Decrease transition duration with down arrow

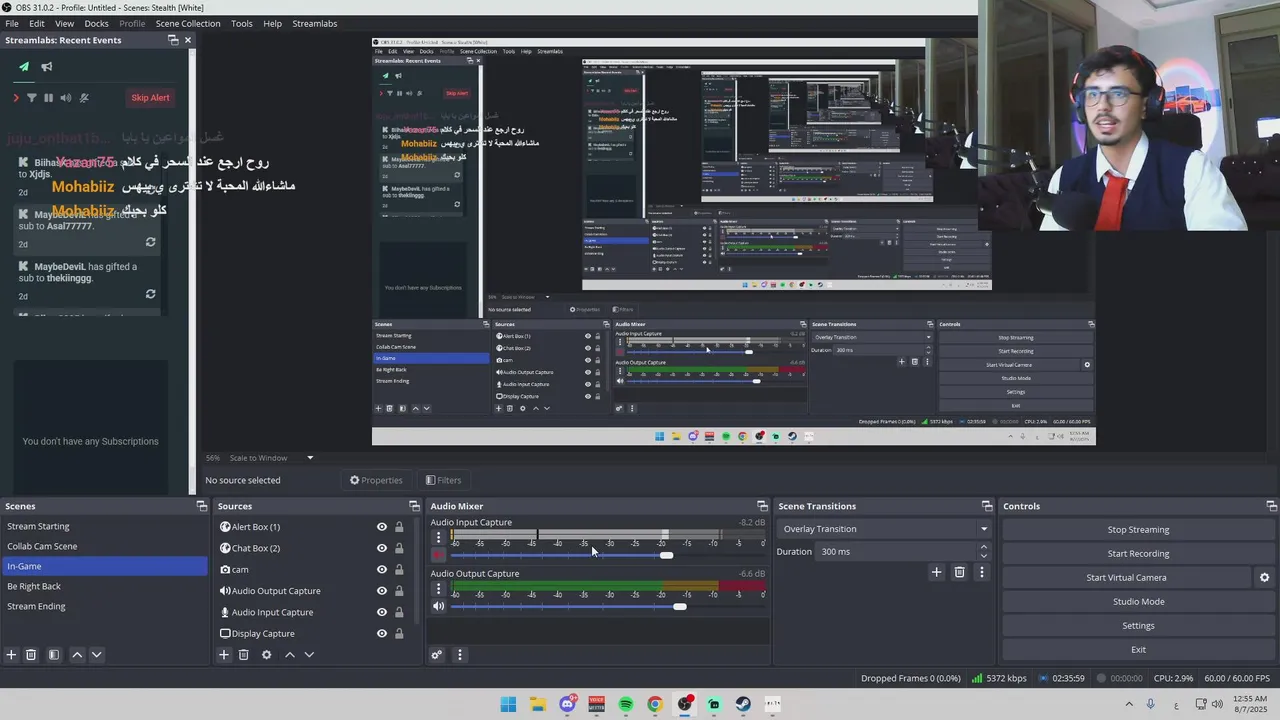click(984, 556)
